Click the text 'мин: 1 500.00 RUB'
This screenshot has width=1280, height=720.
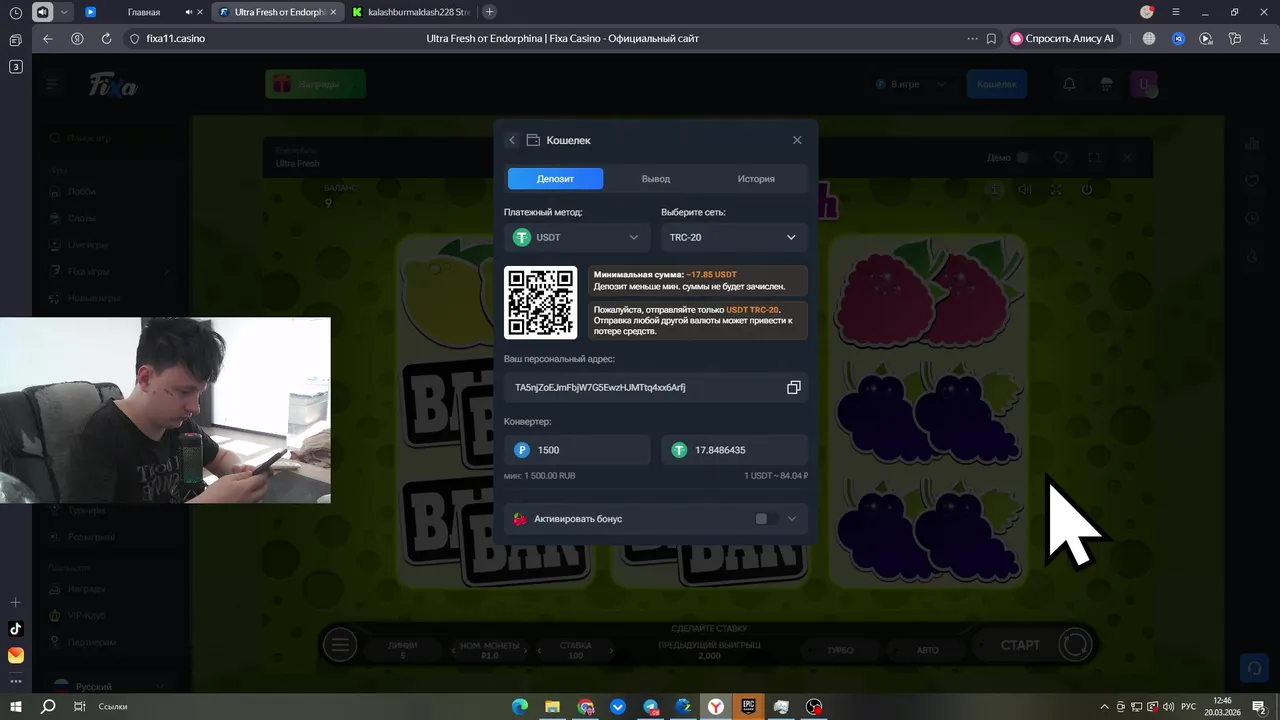[539, 476]
